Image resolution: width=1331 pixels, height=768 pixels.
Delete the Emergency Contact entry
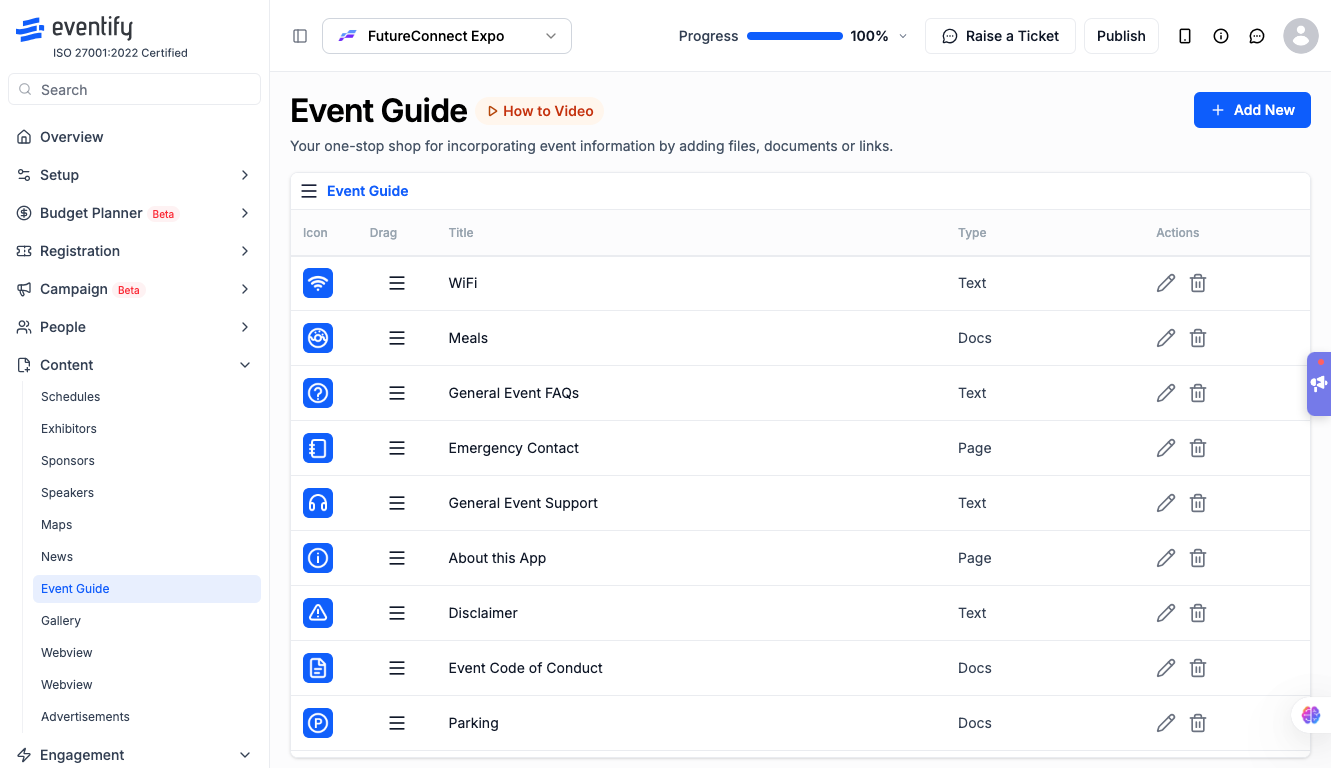coord(1198,448)
